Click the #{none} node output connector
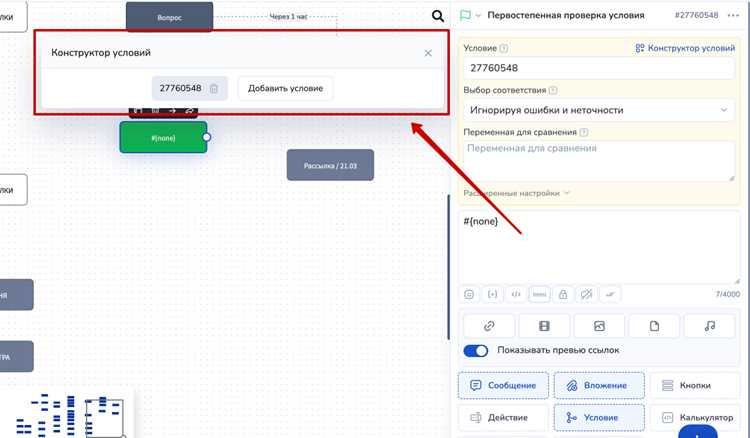The image size is (750, 438). [x=207, y=137]
